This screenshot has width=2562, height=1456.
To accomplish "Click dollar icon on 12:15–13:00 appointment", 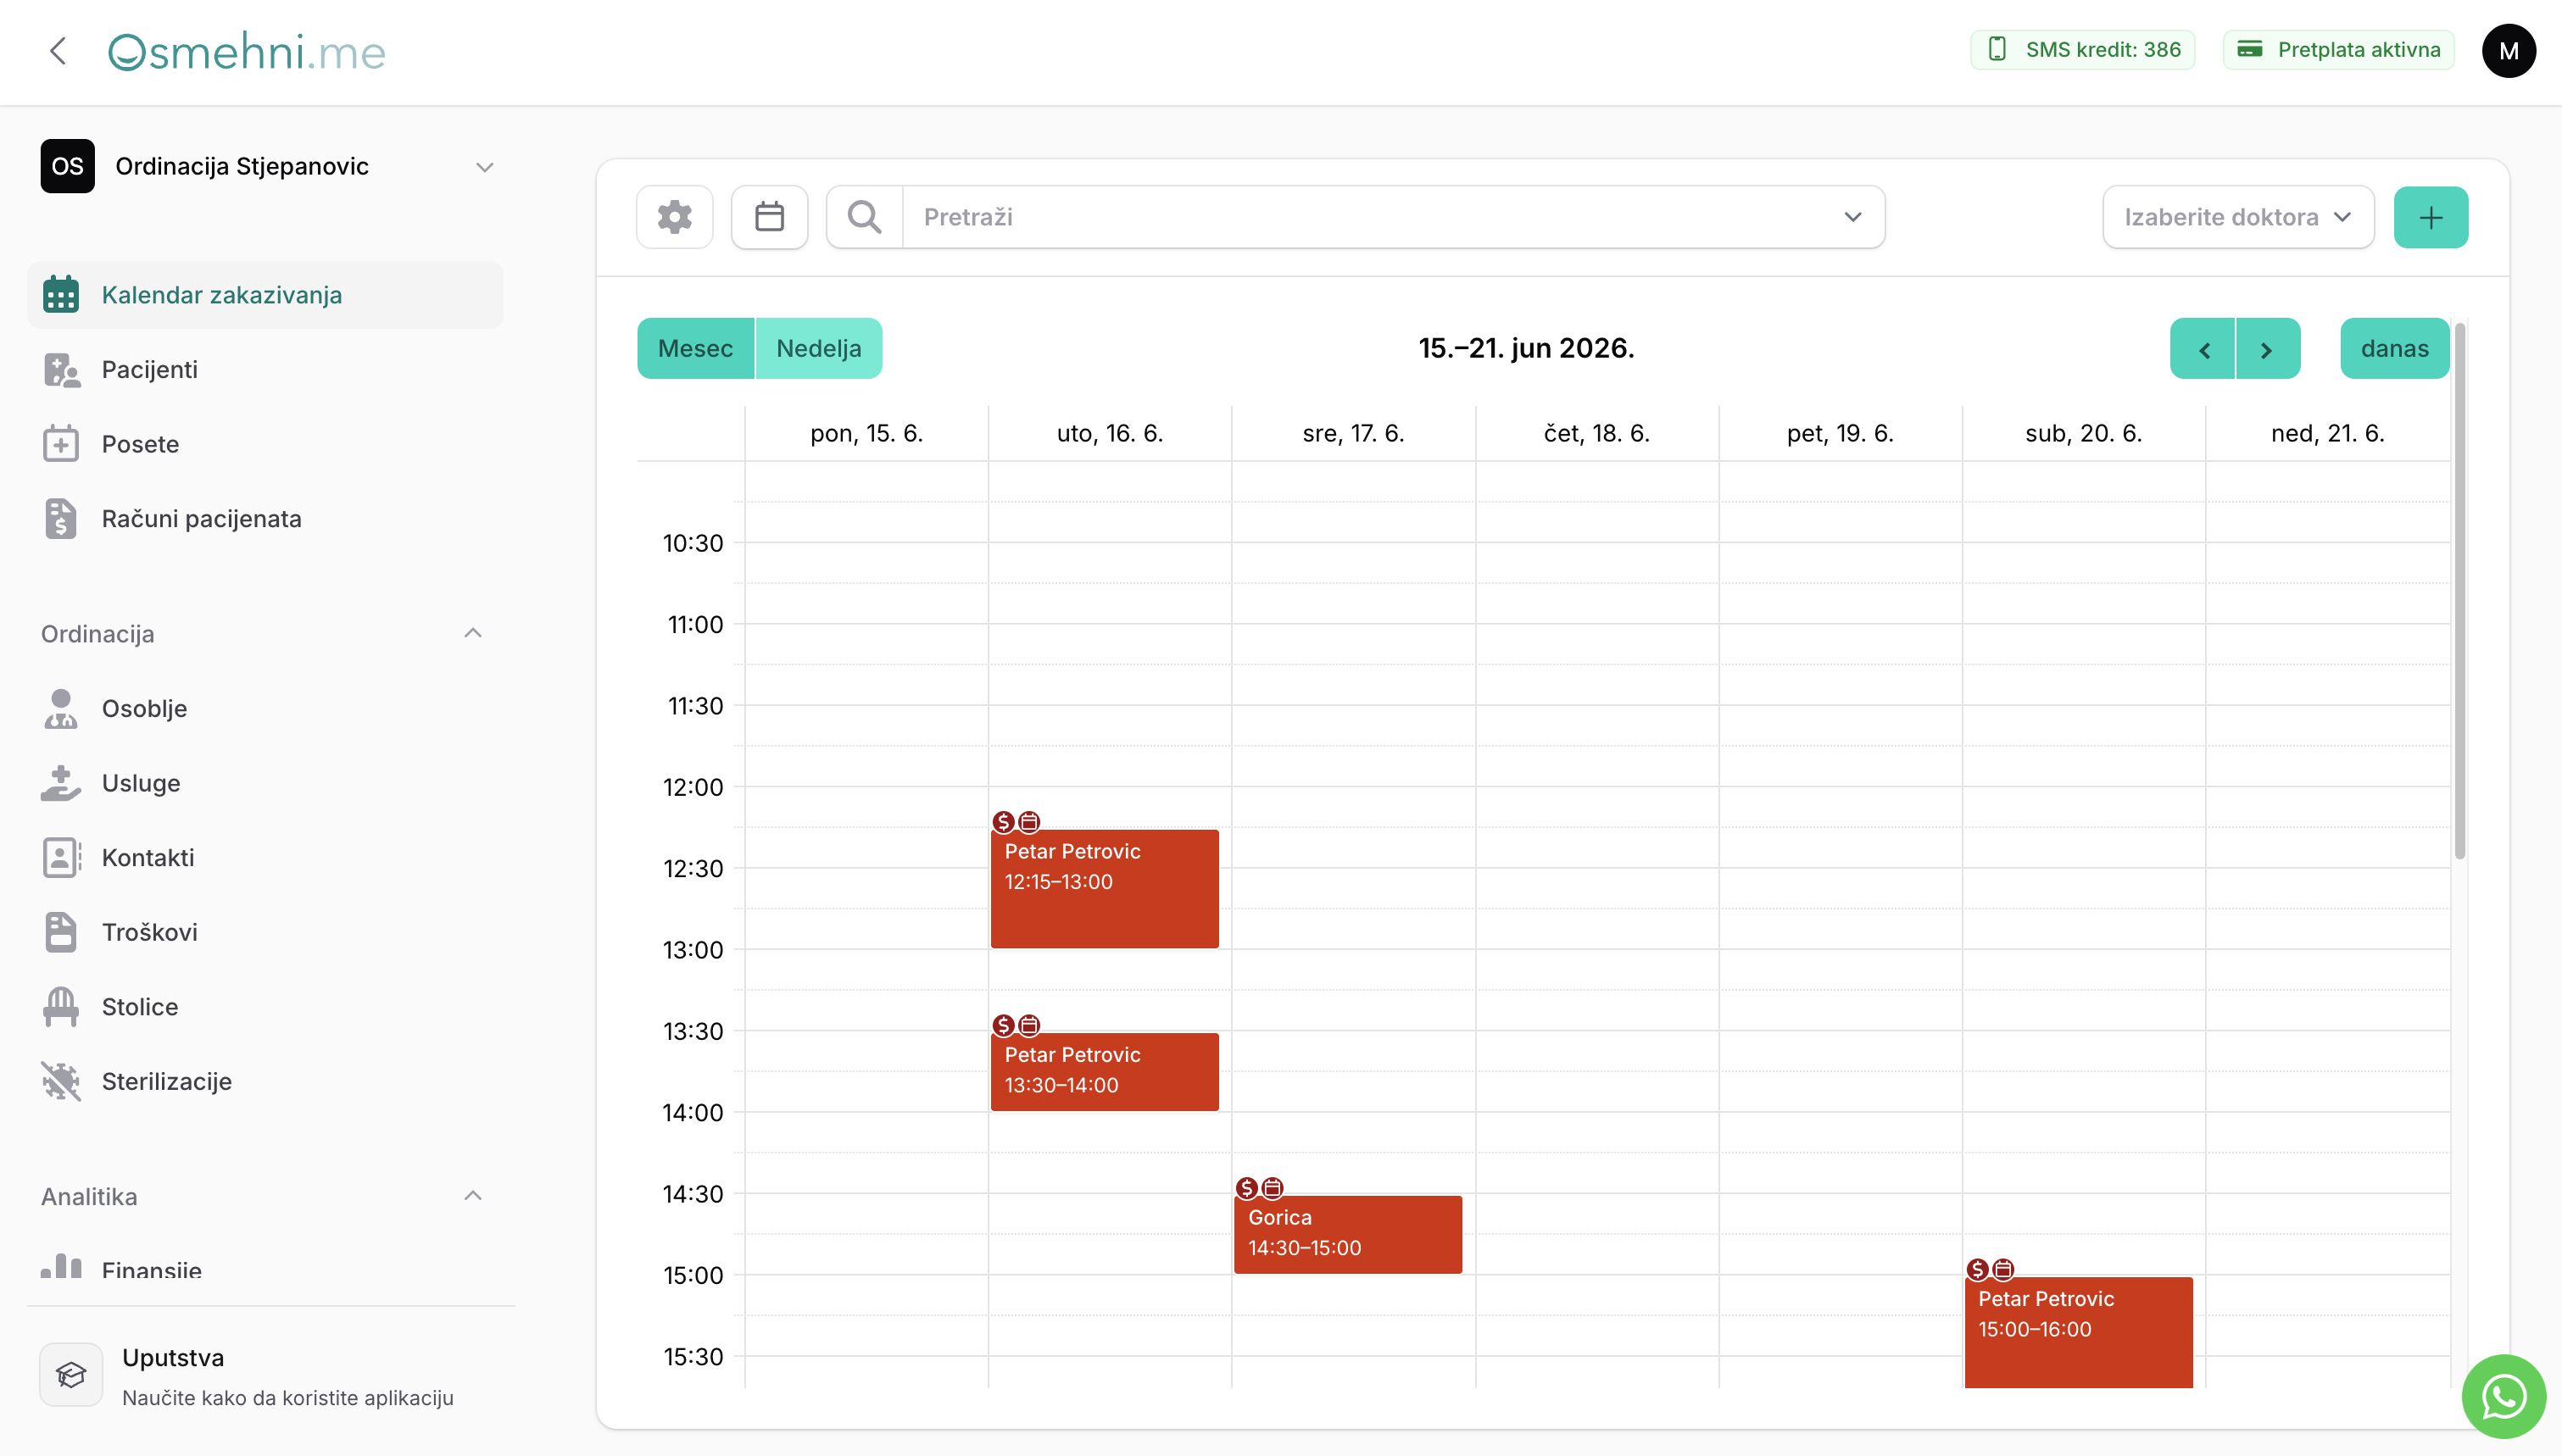I will coord(1003,822).
